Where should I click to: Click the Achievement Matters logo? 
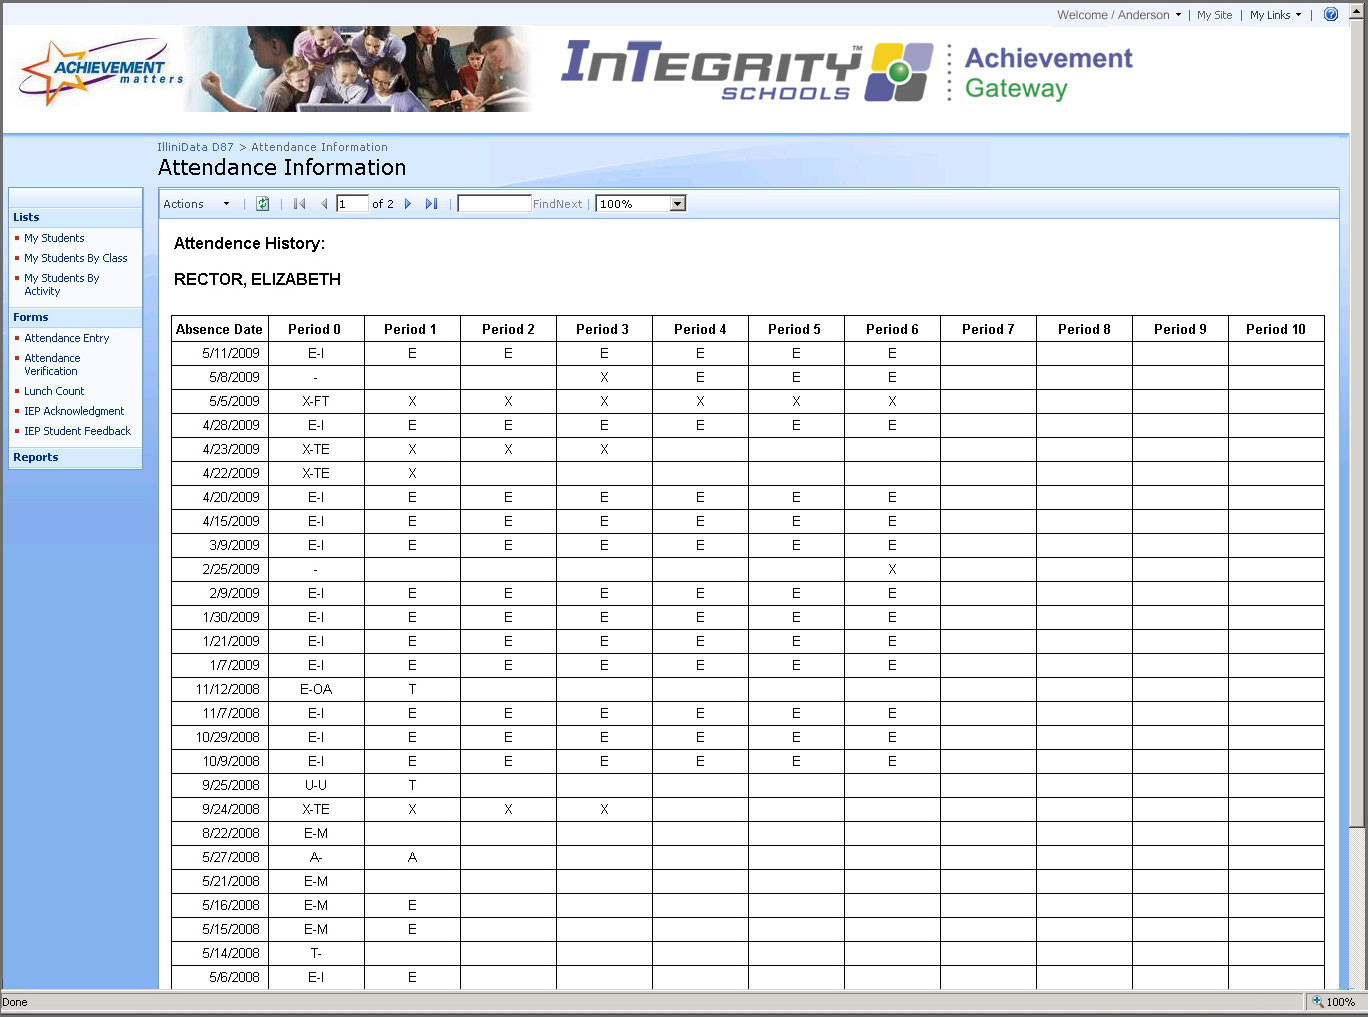[102, 71]
